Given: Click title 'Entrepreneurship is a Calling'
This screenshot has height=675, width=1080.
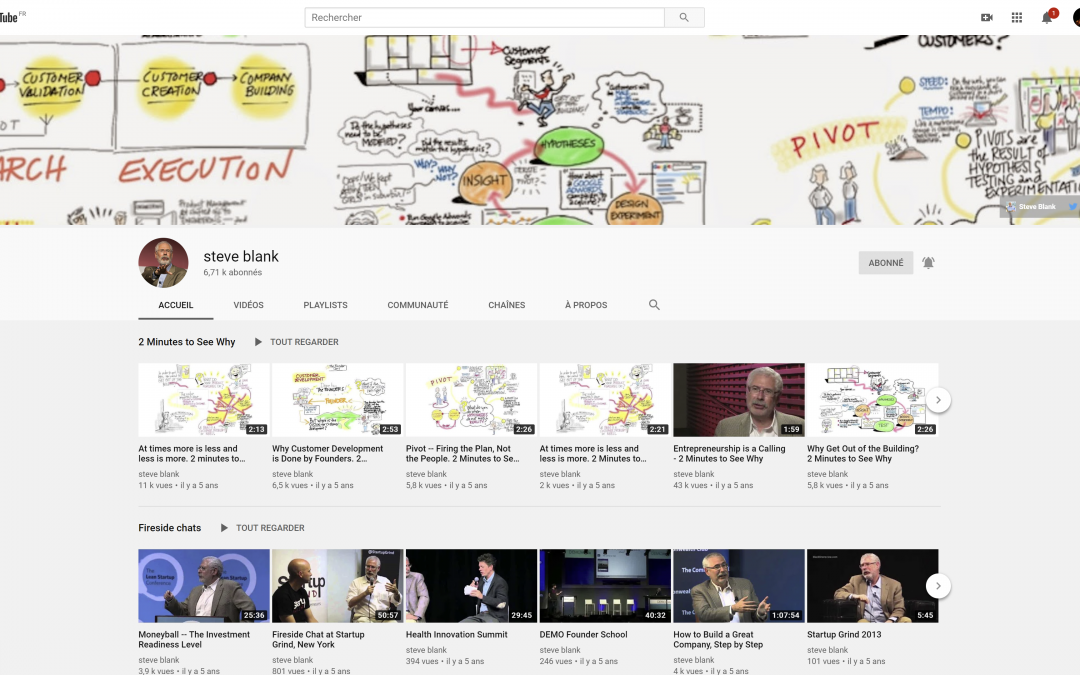Looking at the screenshot, I should [x=729, y=453].
